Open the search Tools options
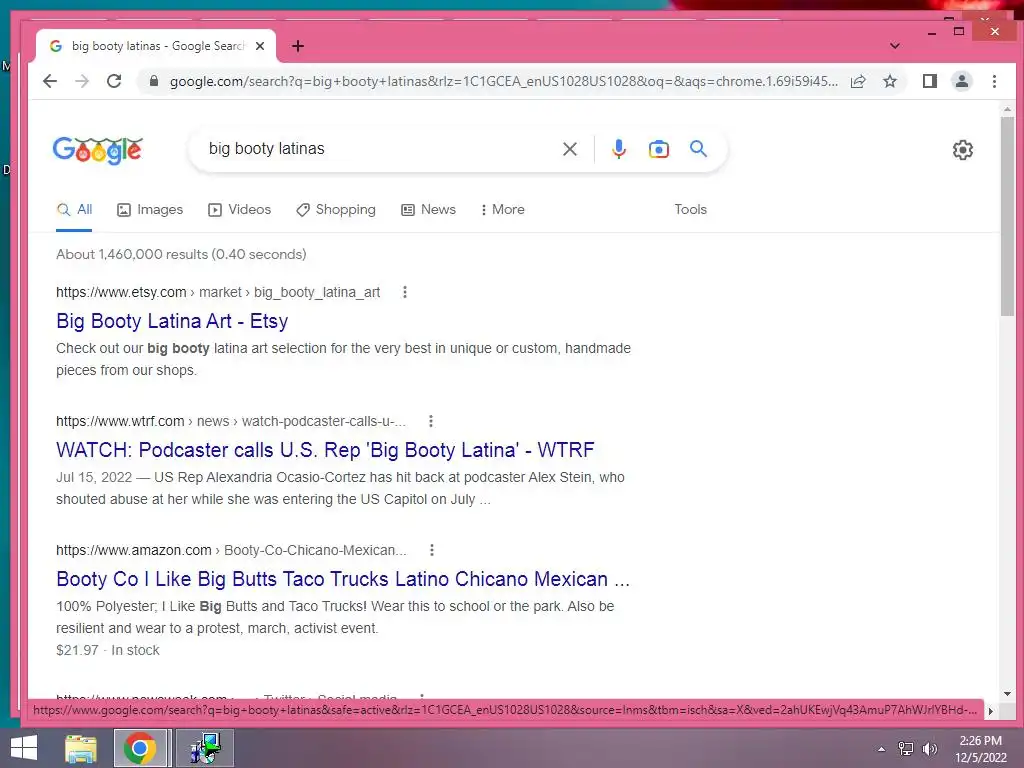Image resolution: width=1024 pixels, height=768 pixels. point(690,210)
